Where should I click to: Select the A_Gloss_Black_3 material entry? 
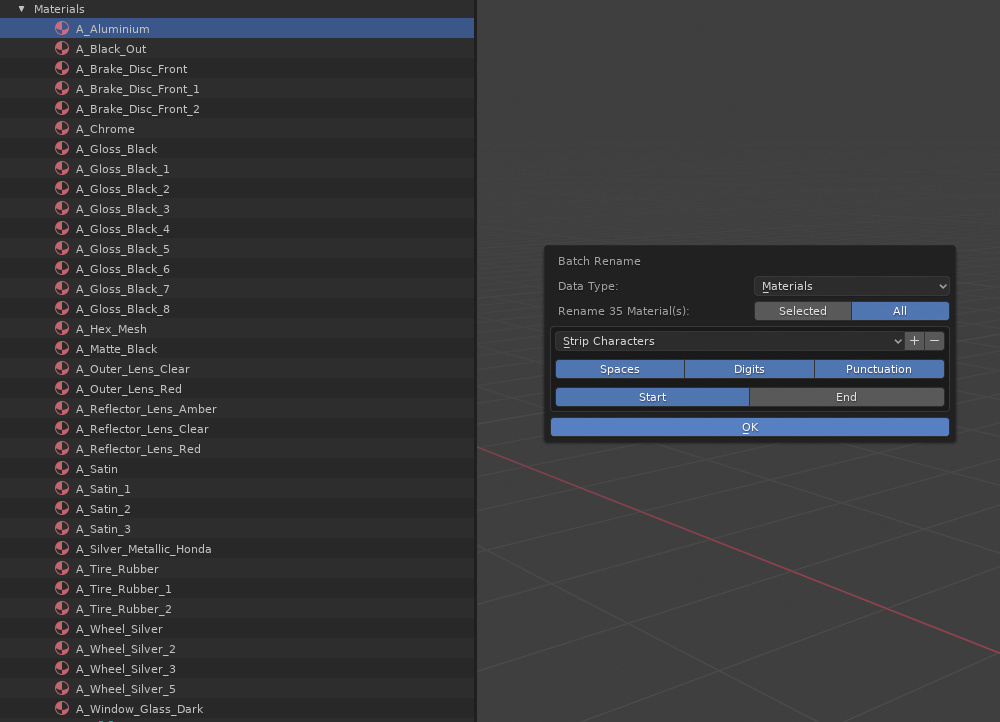pos(122,208)
